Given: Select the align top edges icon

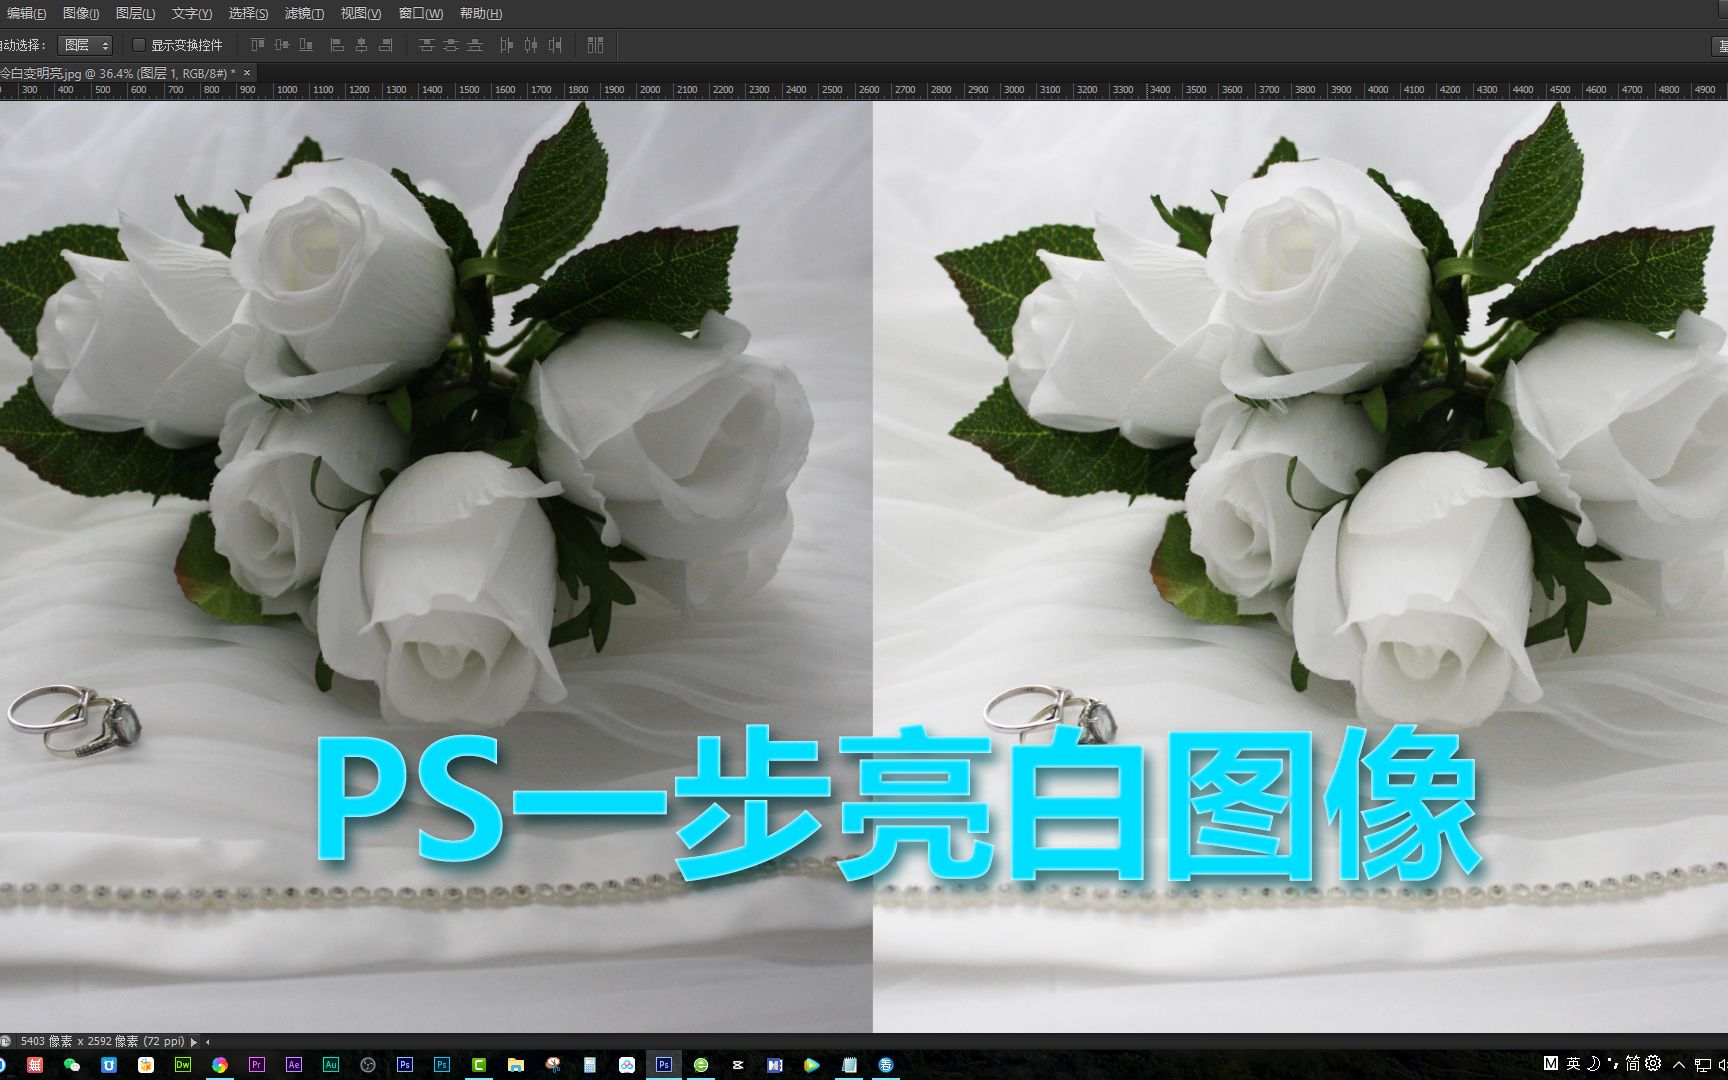Looking at the screenshot, I should pos(256,45).
